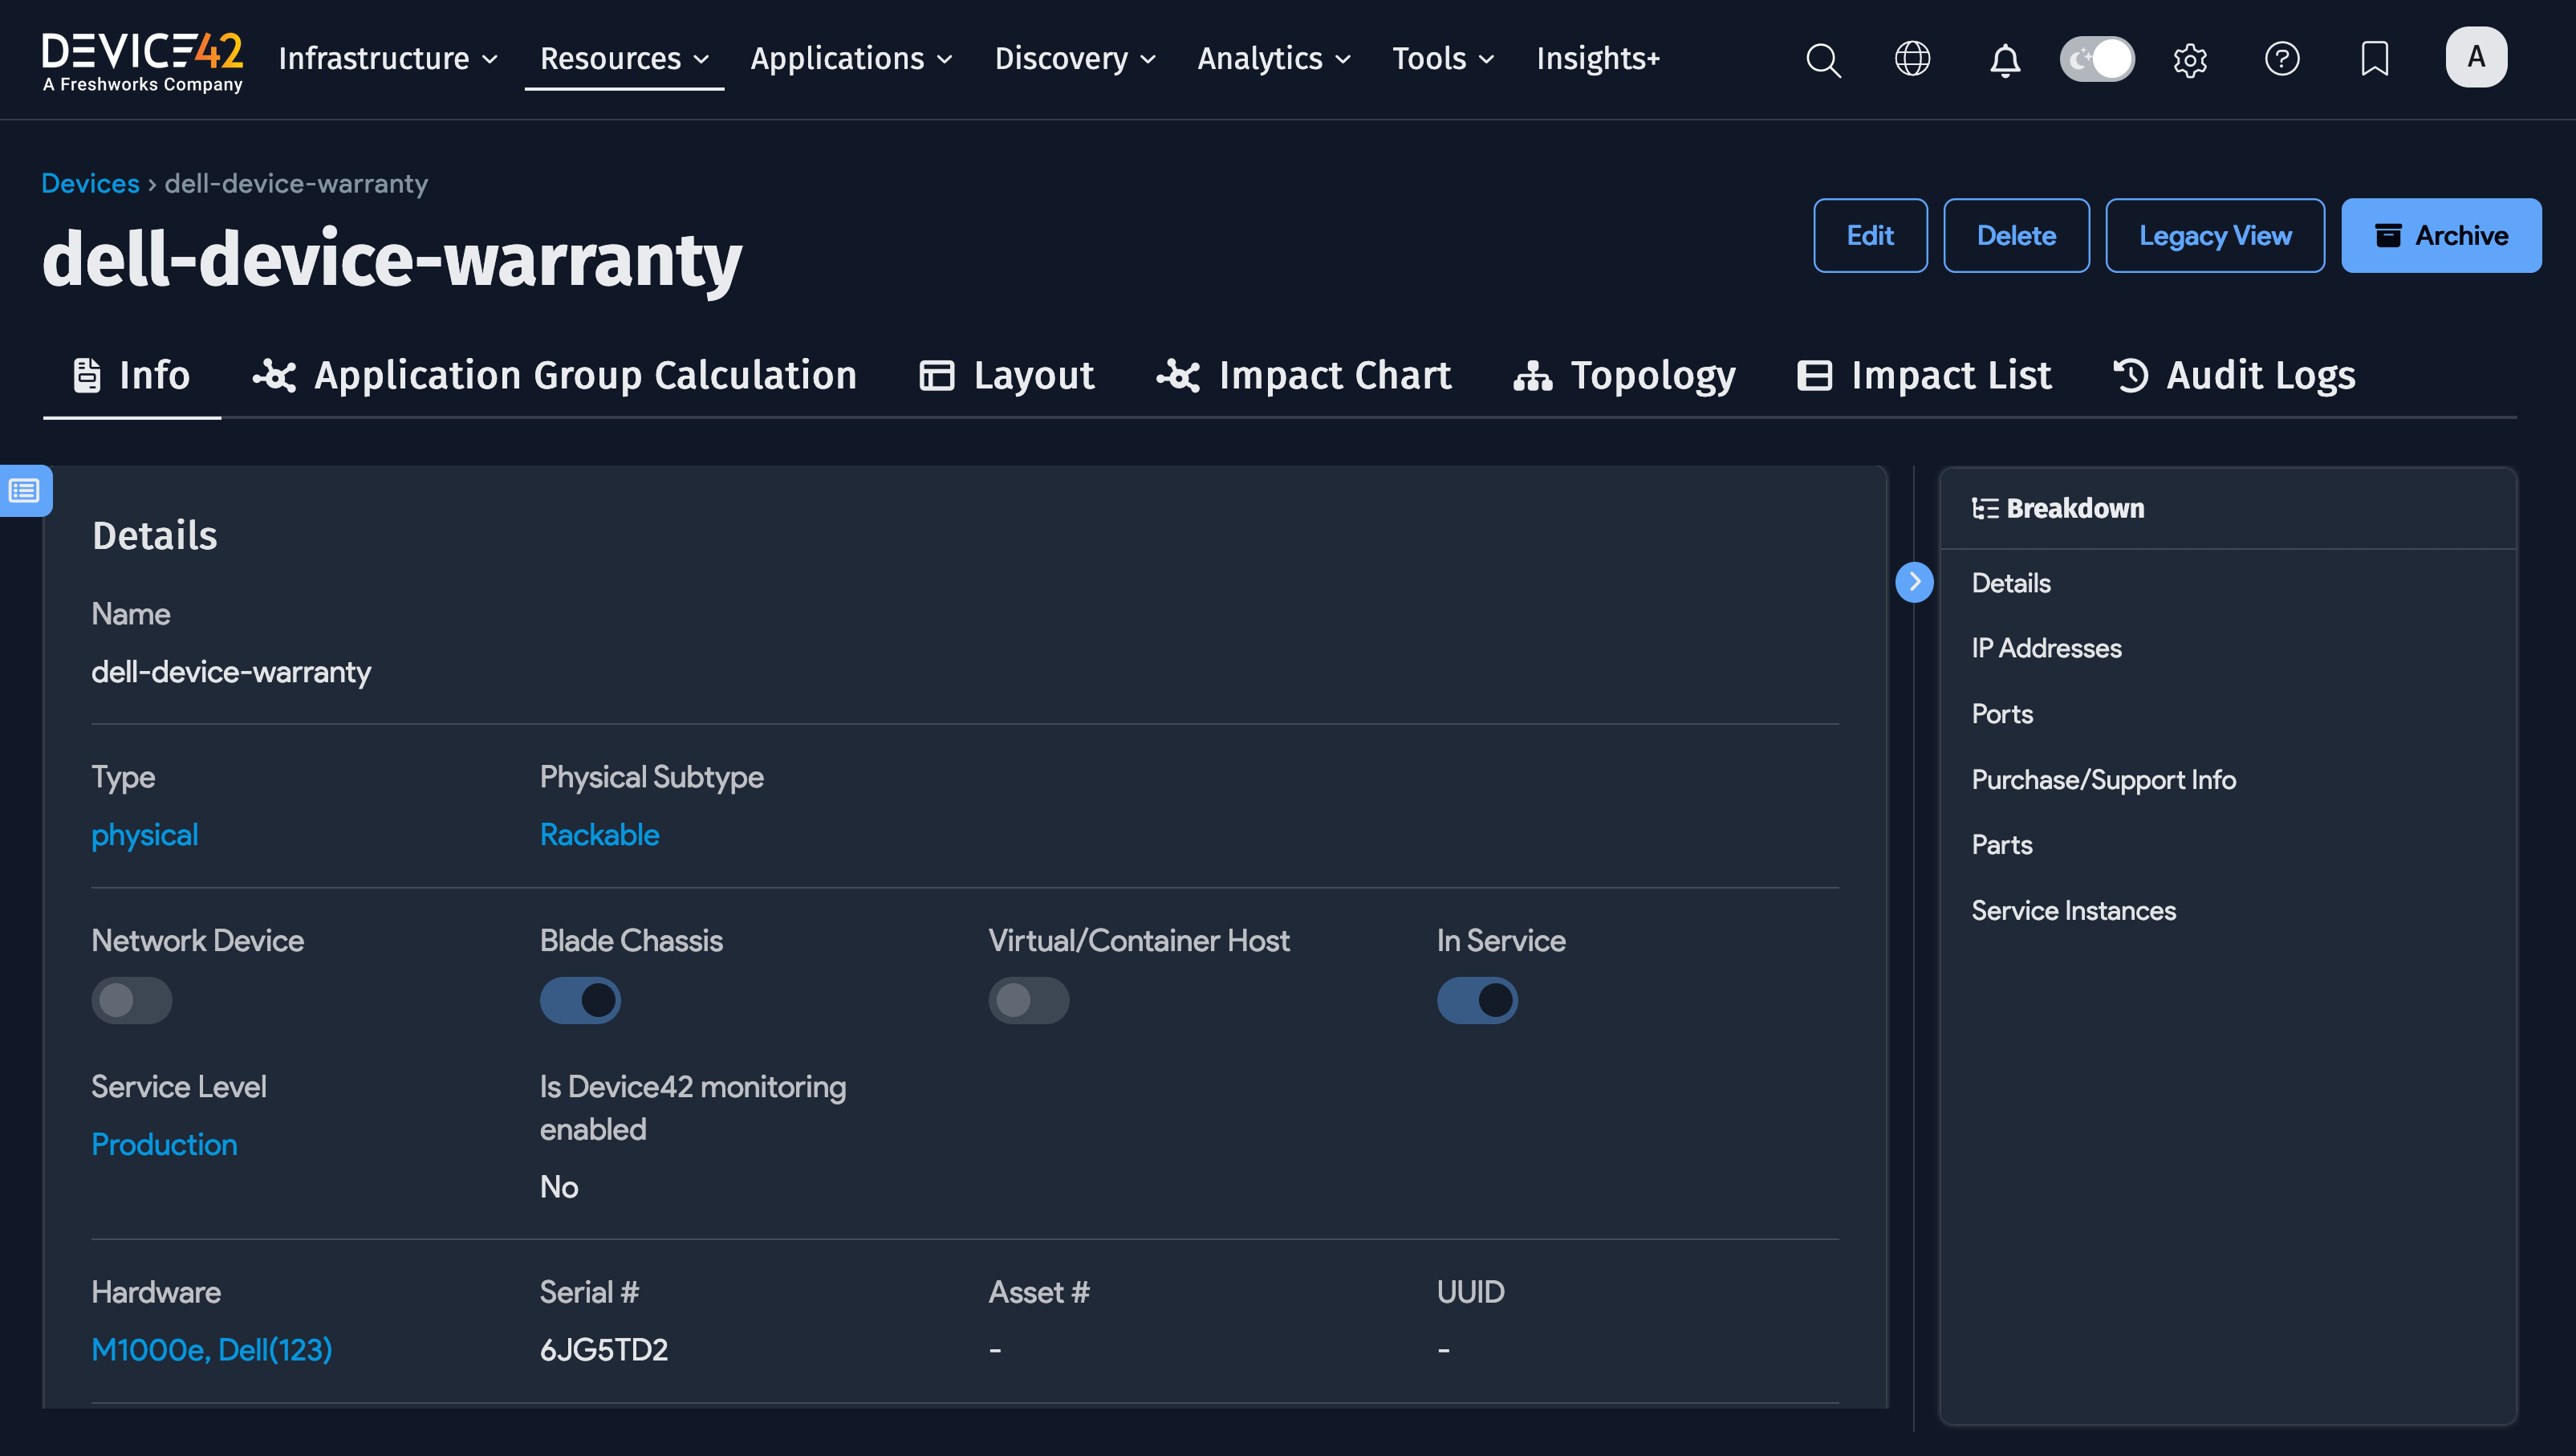Image resolution: width=2576 pixels, height=1456 pixels.
Task: Open the bookmark icon
Action: tap(2374, 59)
